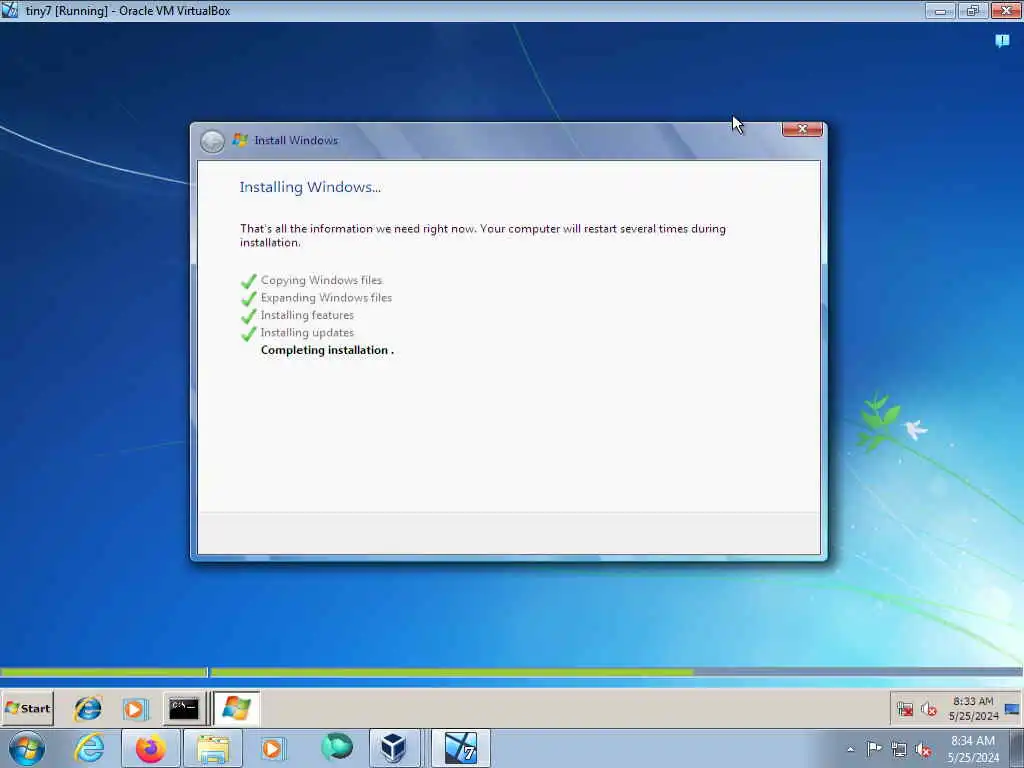Viewport: 1024px width, 768px height.
Task: Show hidden host tray icons
Action: 850,749
